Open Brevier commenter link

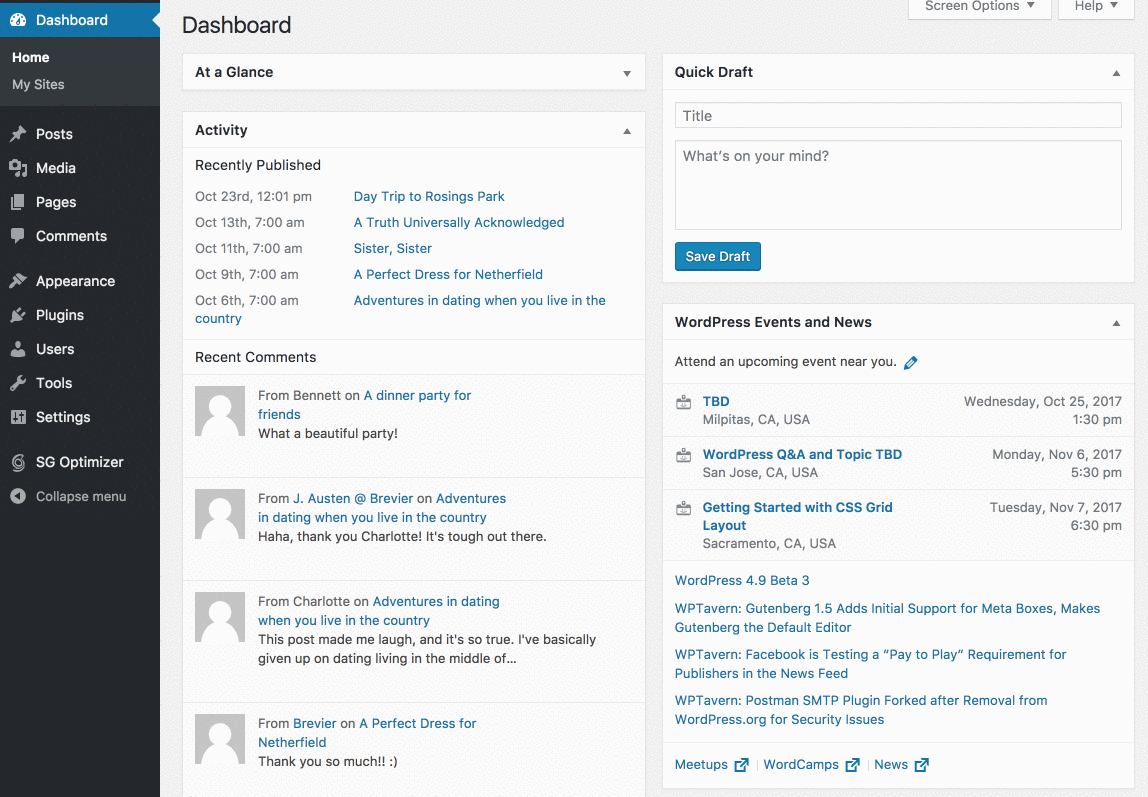coord(315,723)
